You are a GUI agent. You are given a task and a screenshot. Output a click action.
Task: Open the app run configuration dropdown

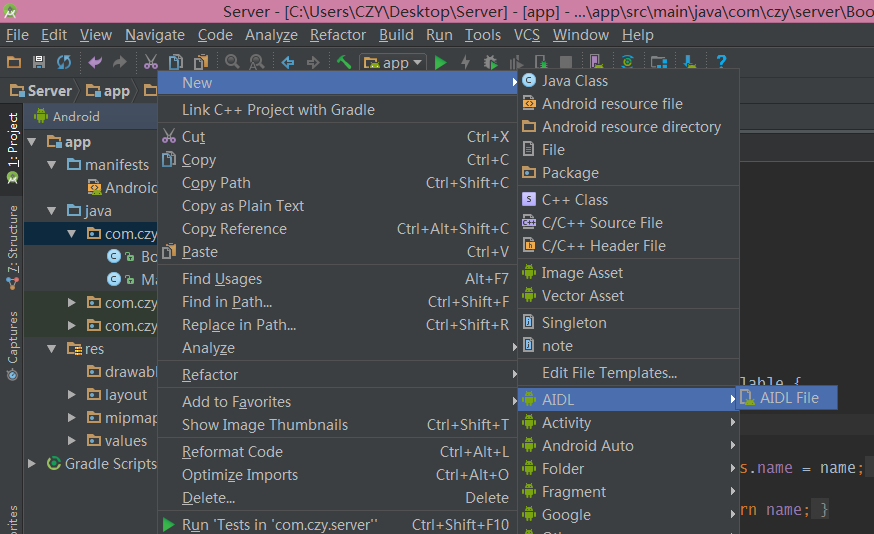point(394,62)
